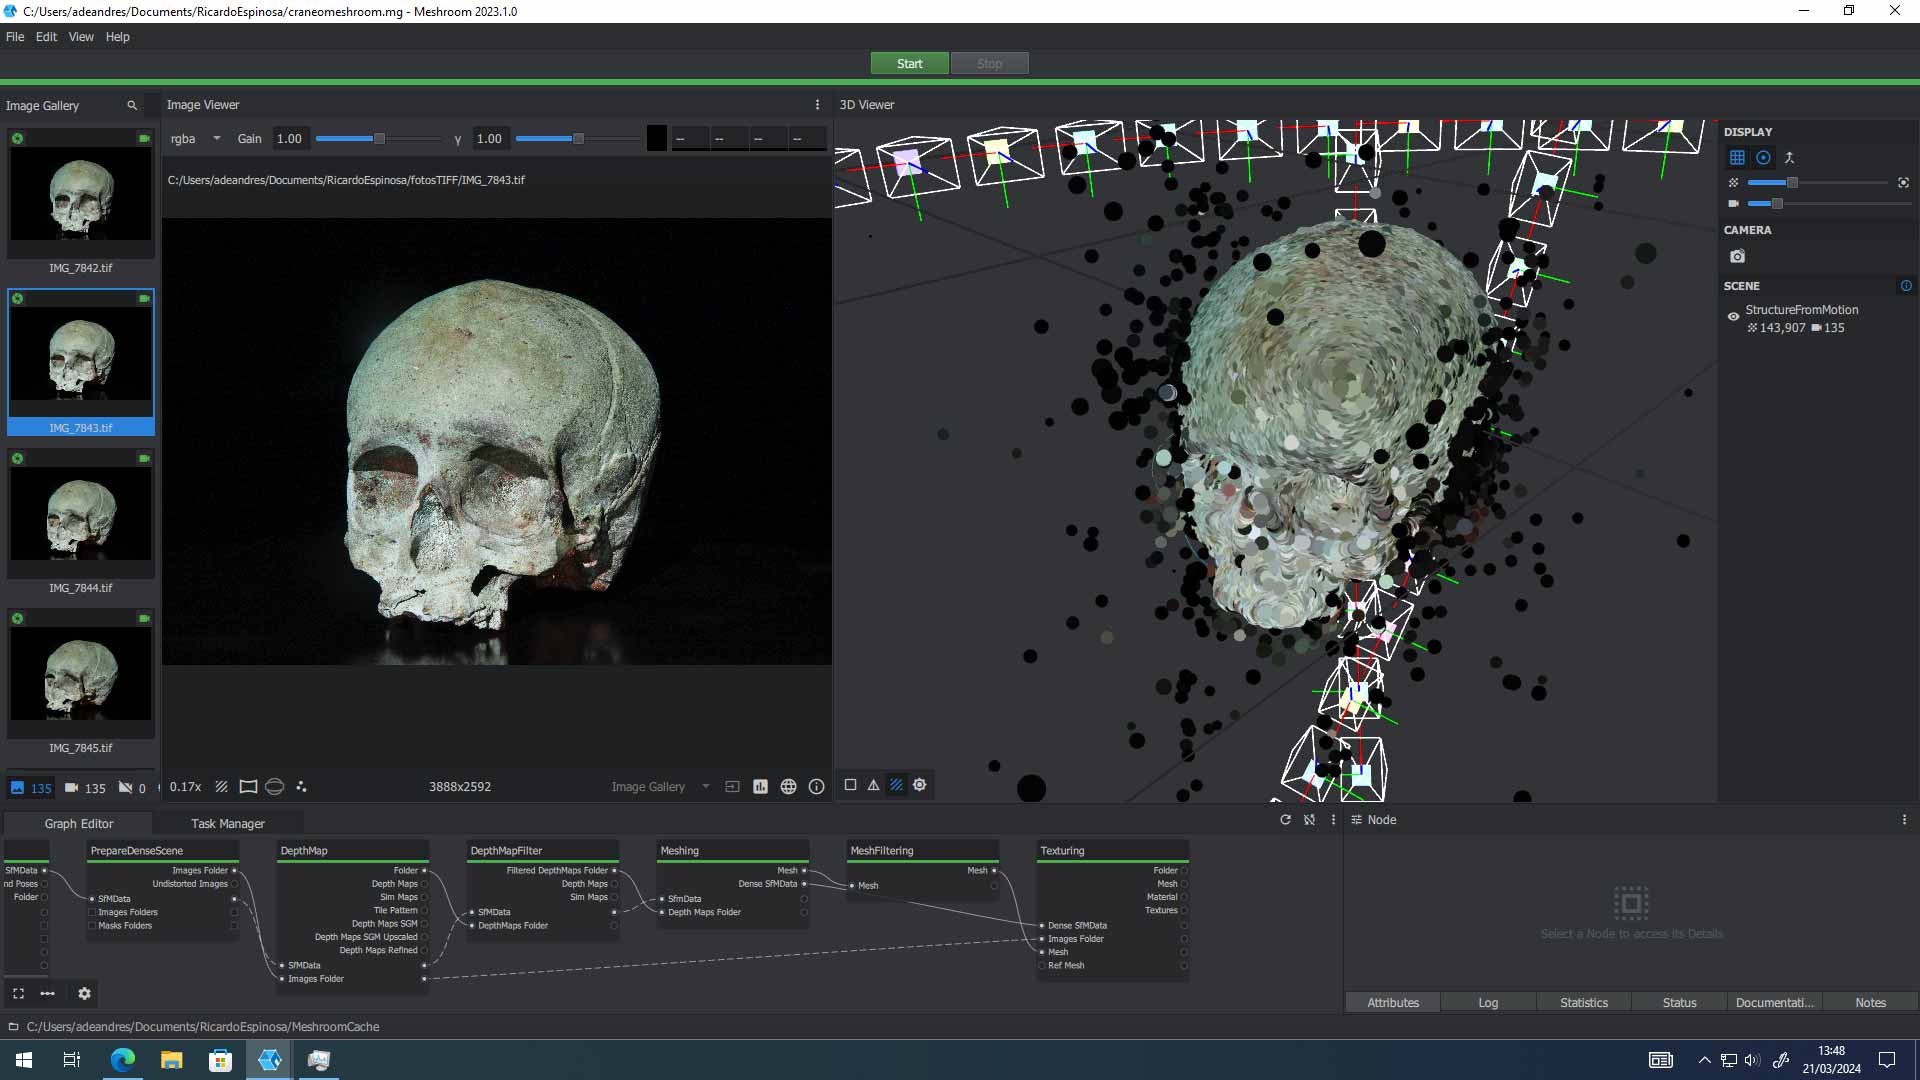Open the Edit menu
1920x1080 pixels.
[46, 37]
